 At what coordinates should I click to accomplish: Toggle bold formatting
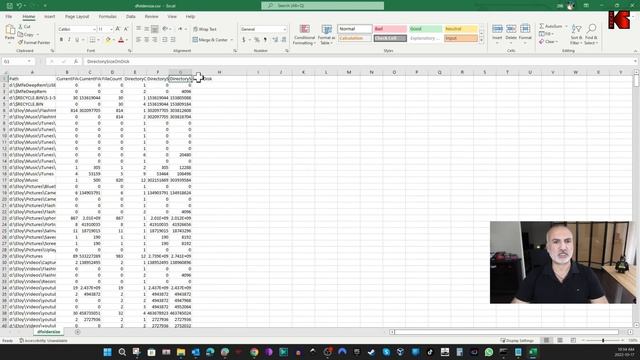(x=61, y=40)
